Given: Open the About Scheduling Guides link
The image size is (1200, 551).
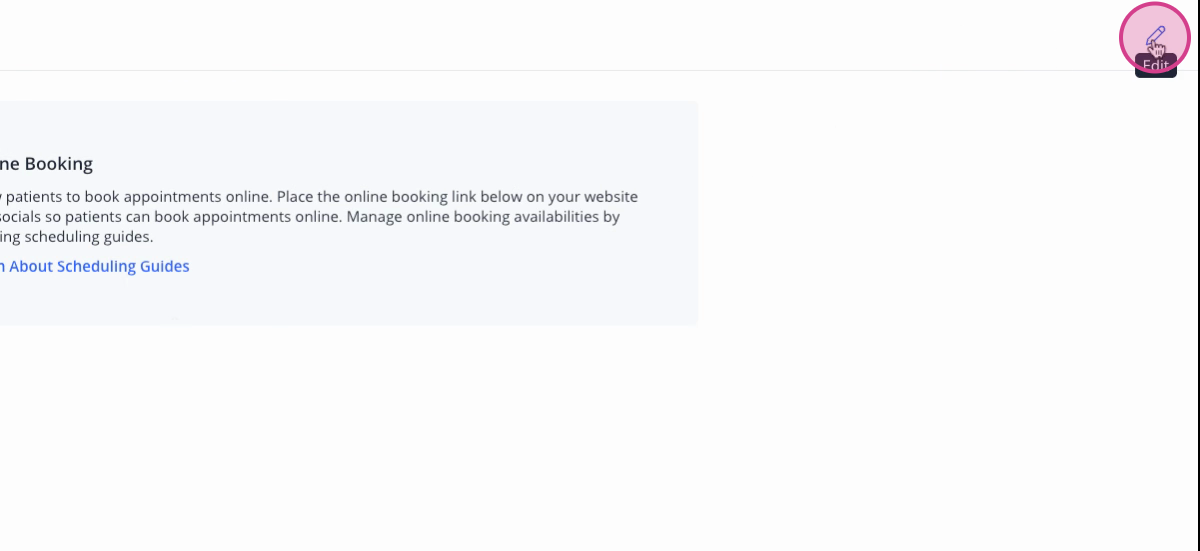Looking at the screenshot, I should [95, 266].
